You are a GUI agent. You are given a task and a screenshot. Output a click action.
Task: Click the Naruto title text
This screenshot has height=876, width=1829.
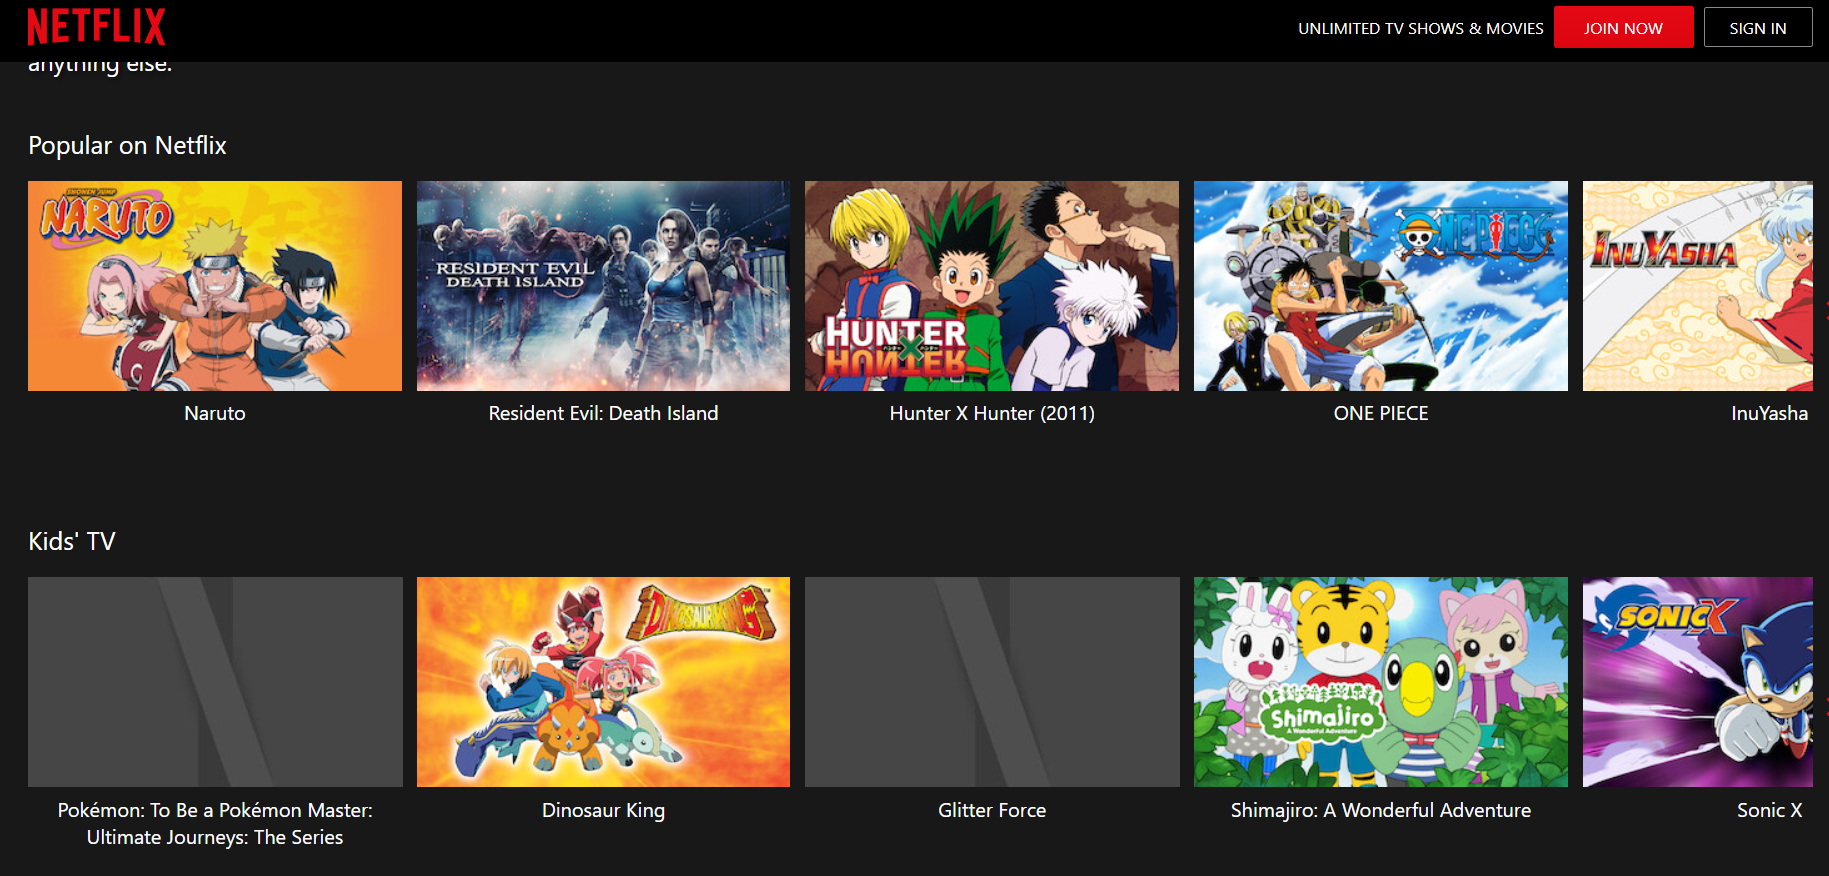tap(215, 413)
